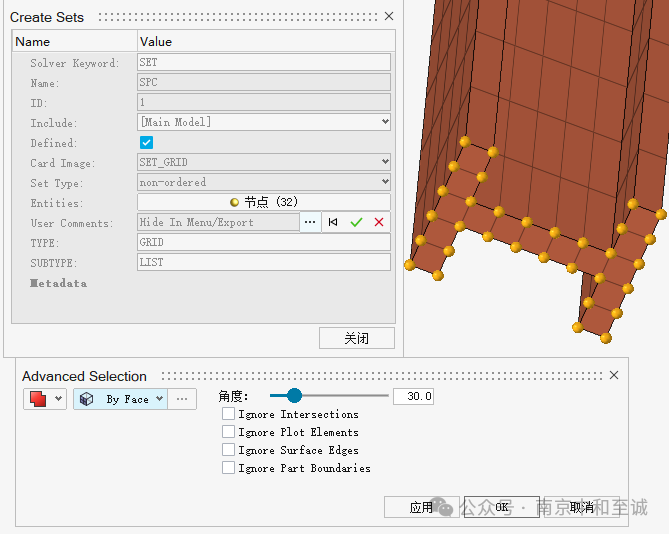
Task: Close the Create Sets panel
Action: click(389, 16)
